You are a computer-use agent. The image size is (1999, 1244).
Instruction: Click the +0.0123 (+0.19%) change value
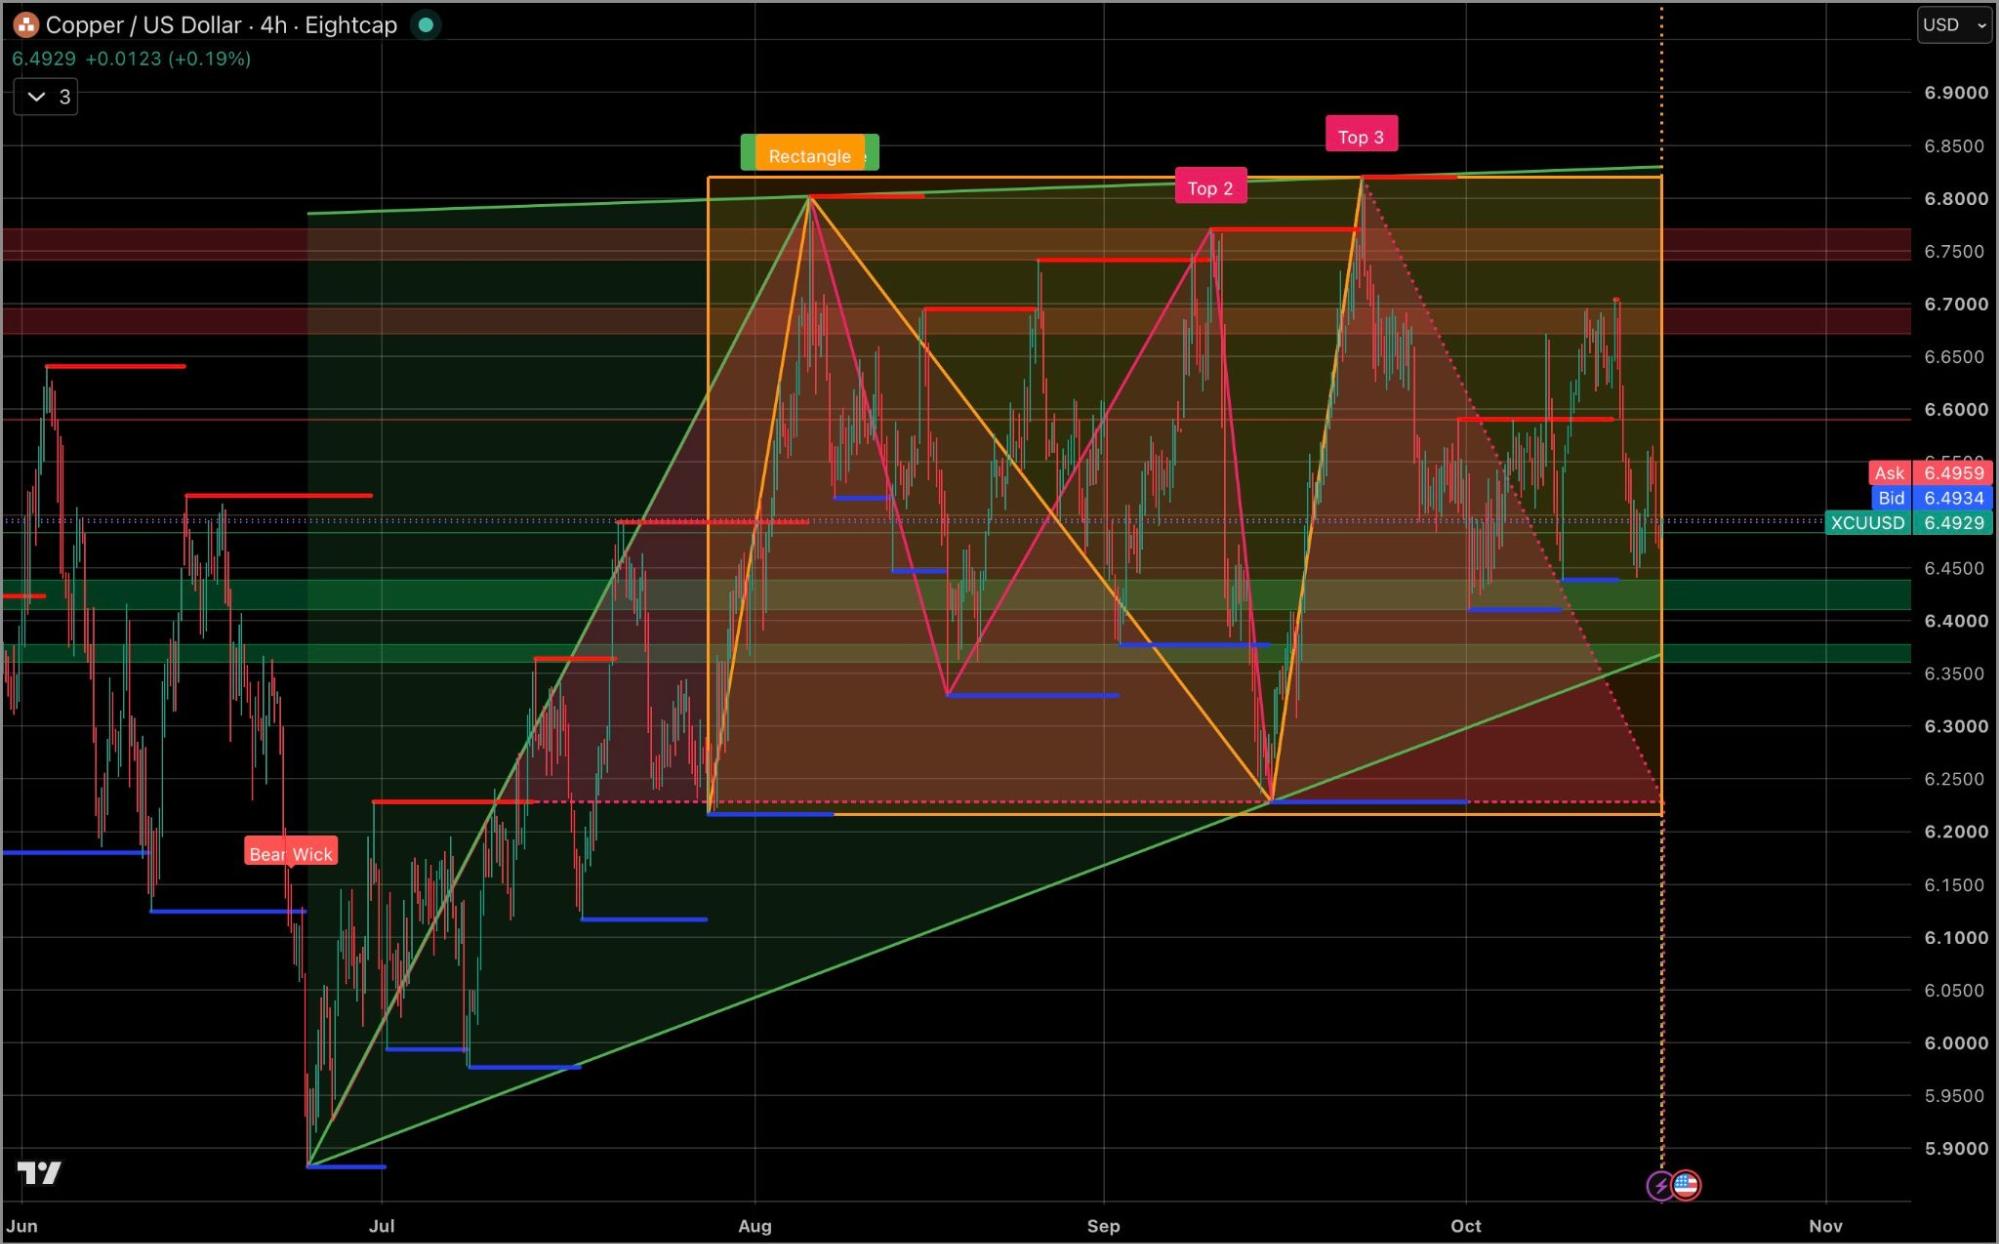coord(168,59)
